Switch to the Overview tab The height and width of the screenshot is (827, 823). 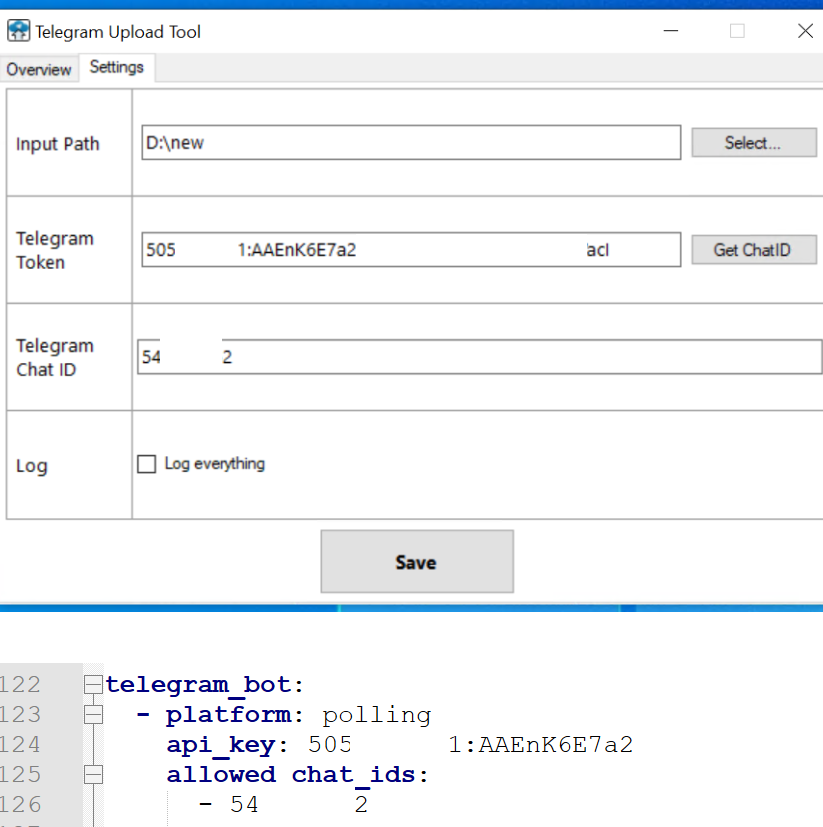pyautogui.click(x=39, y=69)
